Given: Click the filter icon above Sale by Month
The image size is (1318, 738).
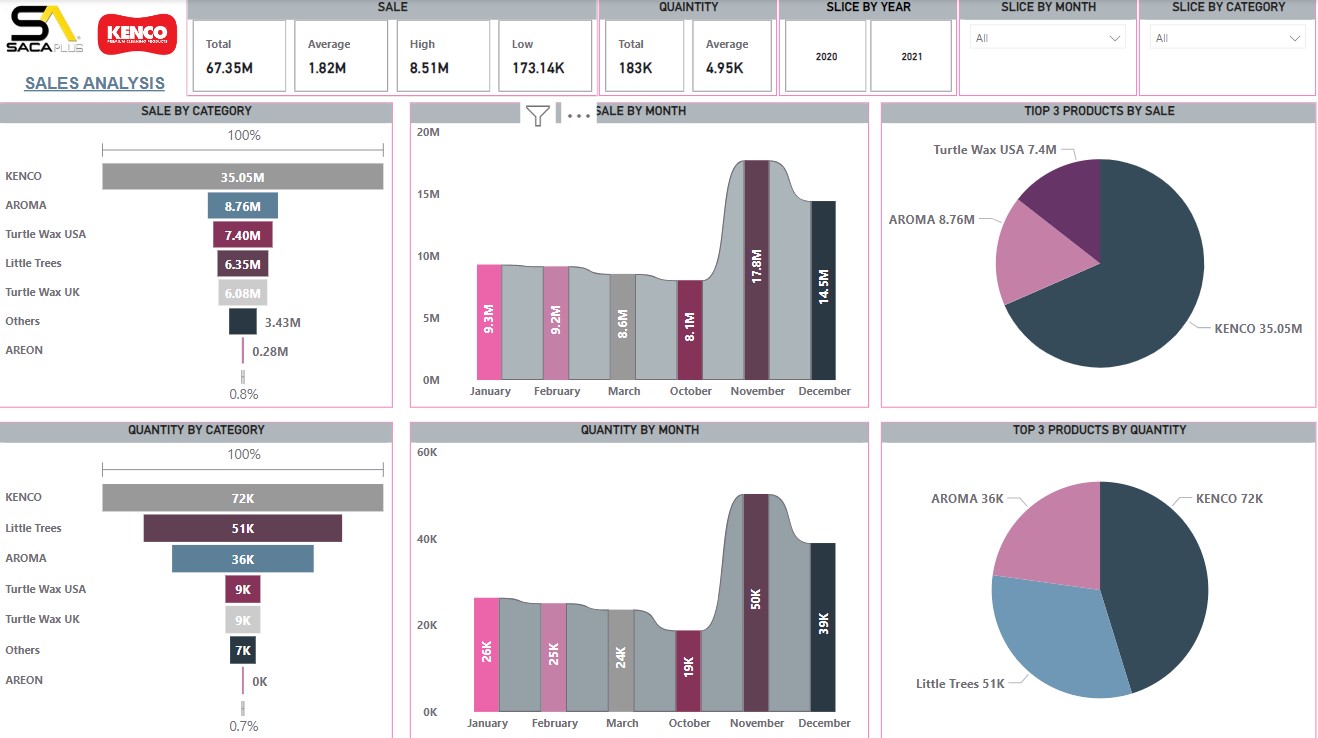Looking at the screenshot, I should 538,115.
